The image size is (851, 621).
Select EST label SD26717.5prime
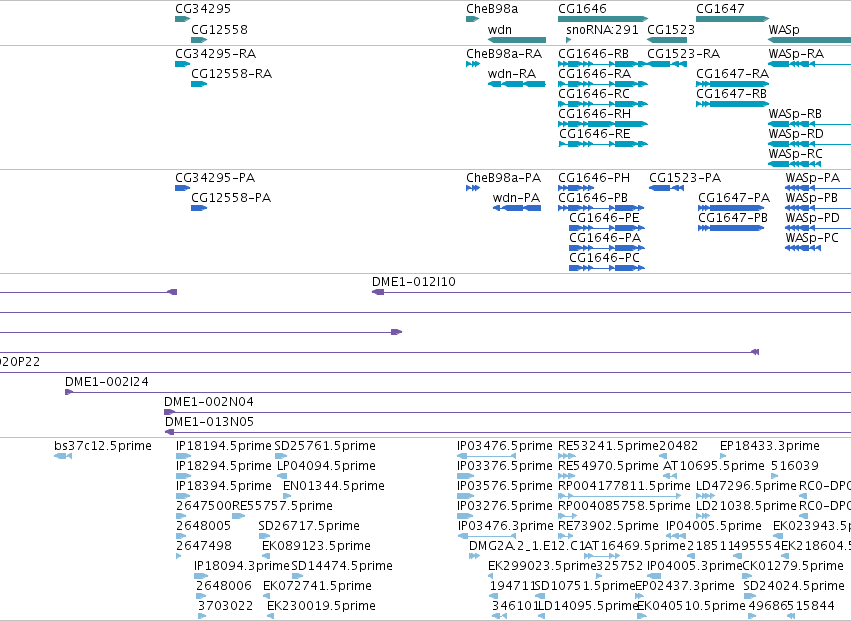309,526
